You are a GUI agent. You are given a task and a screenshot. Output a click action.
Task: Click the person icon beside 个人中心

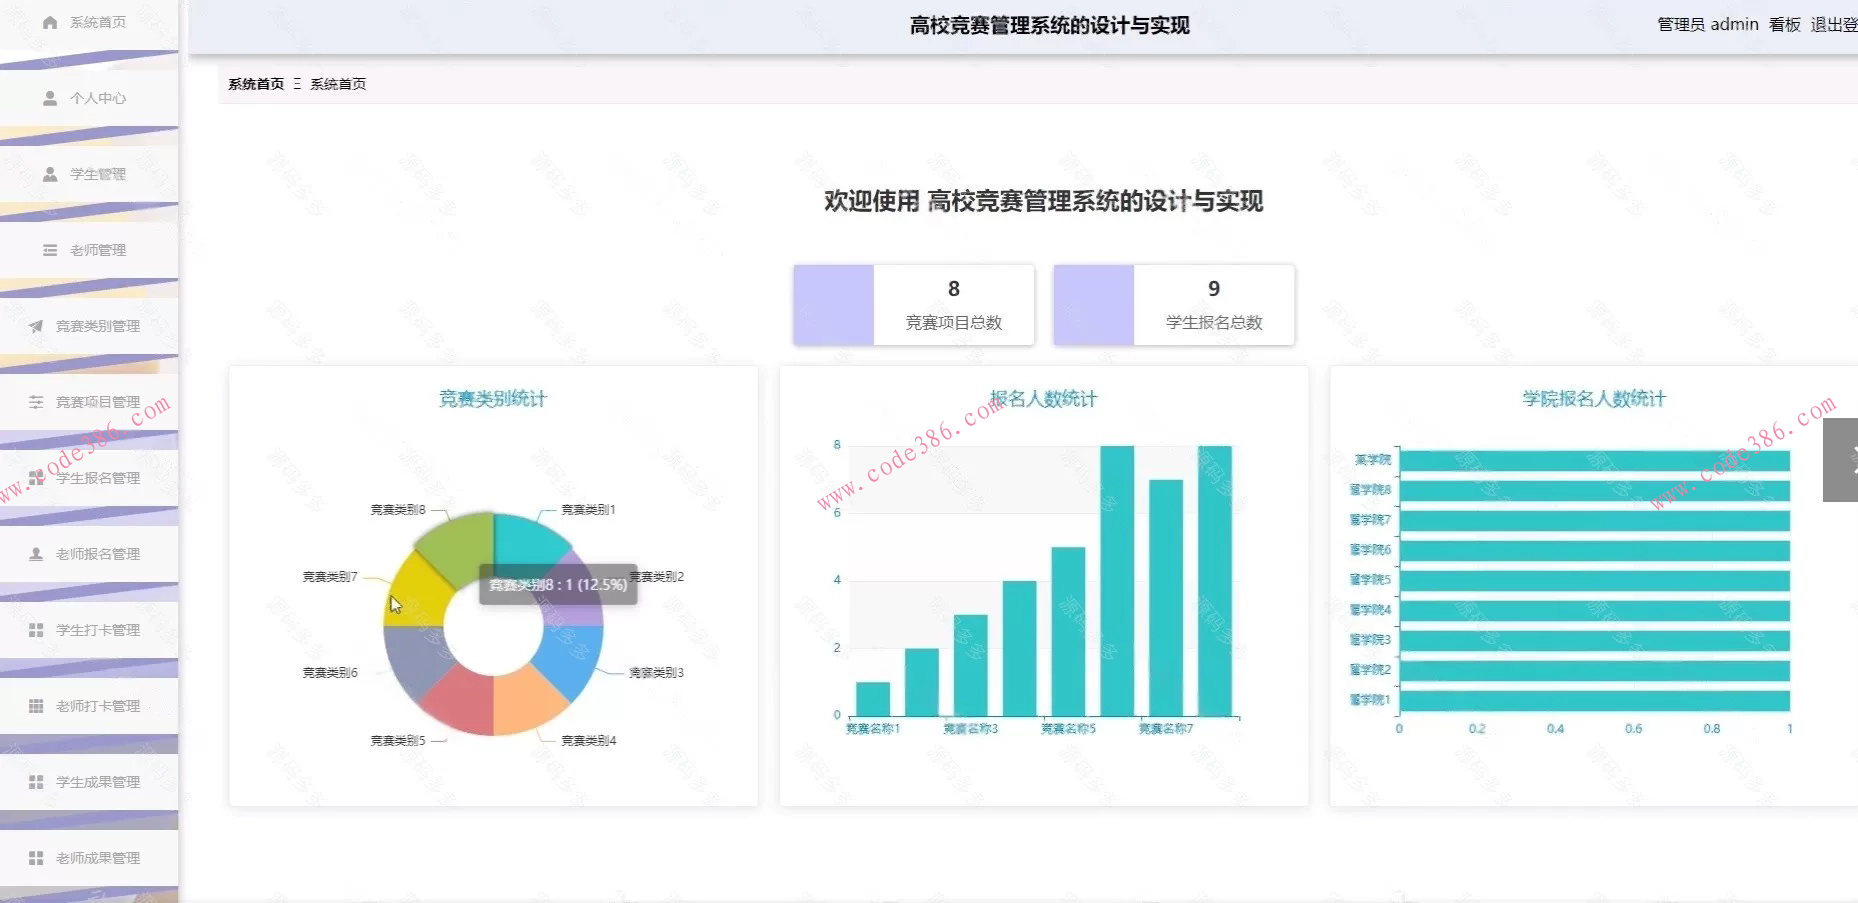tap(50, 98)
